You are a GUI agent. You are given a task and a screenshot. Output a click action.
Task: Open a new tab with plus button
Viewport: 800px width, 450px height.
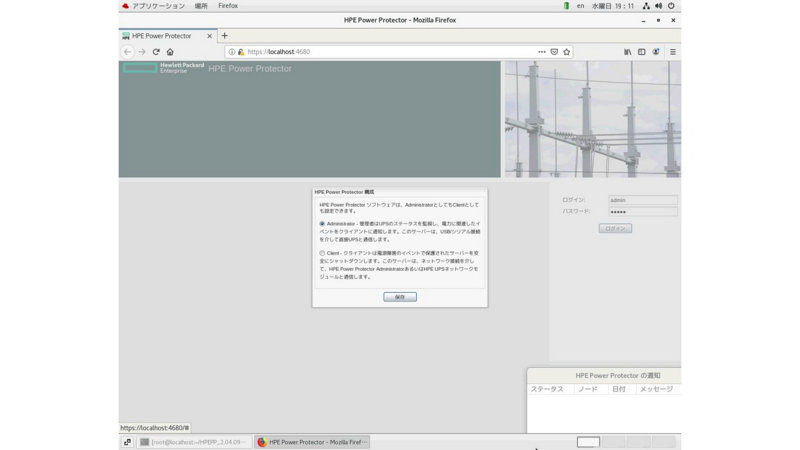(x=224, y=35)
